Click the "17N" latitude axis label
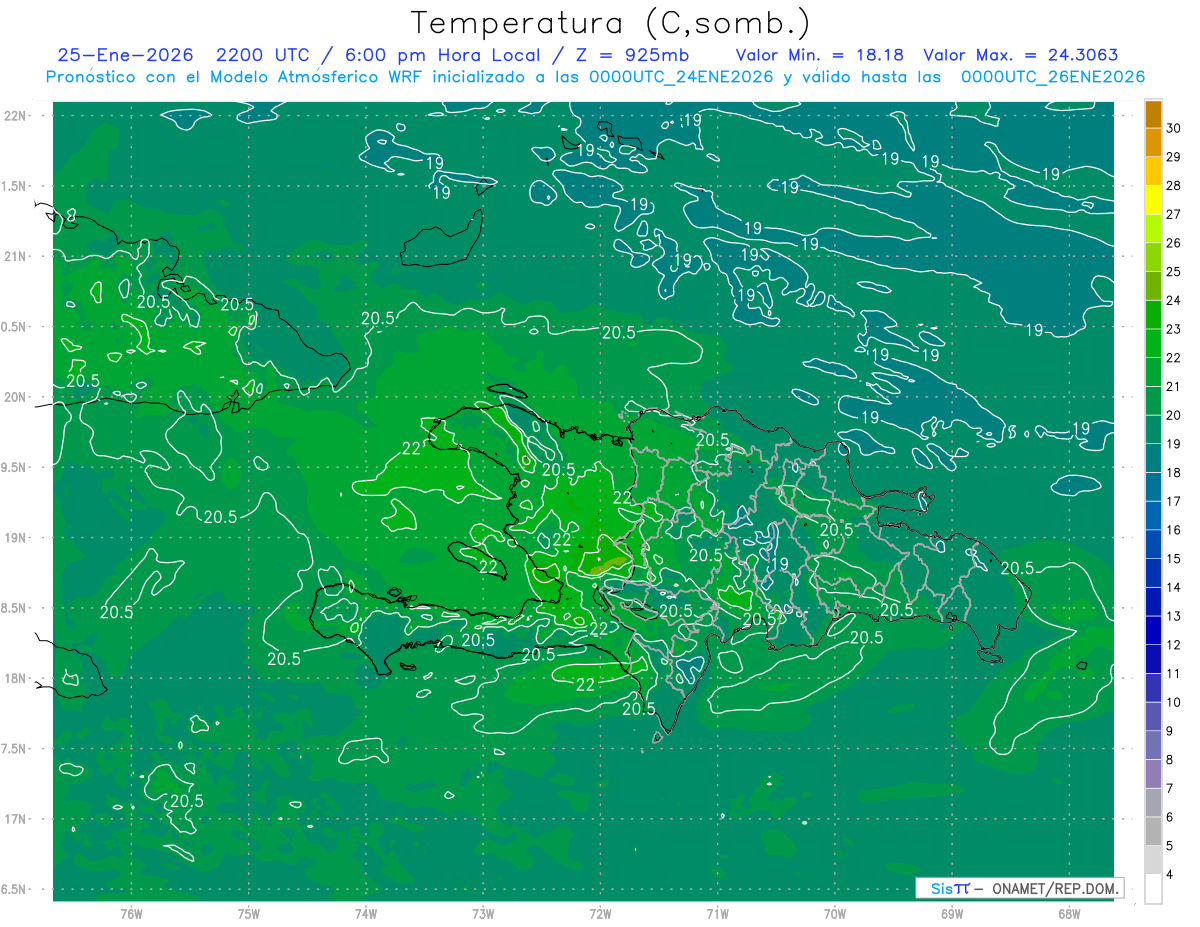Screen dimensions: 1200x927 [16, 819]
